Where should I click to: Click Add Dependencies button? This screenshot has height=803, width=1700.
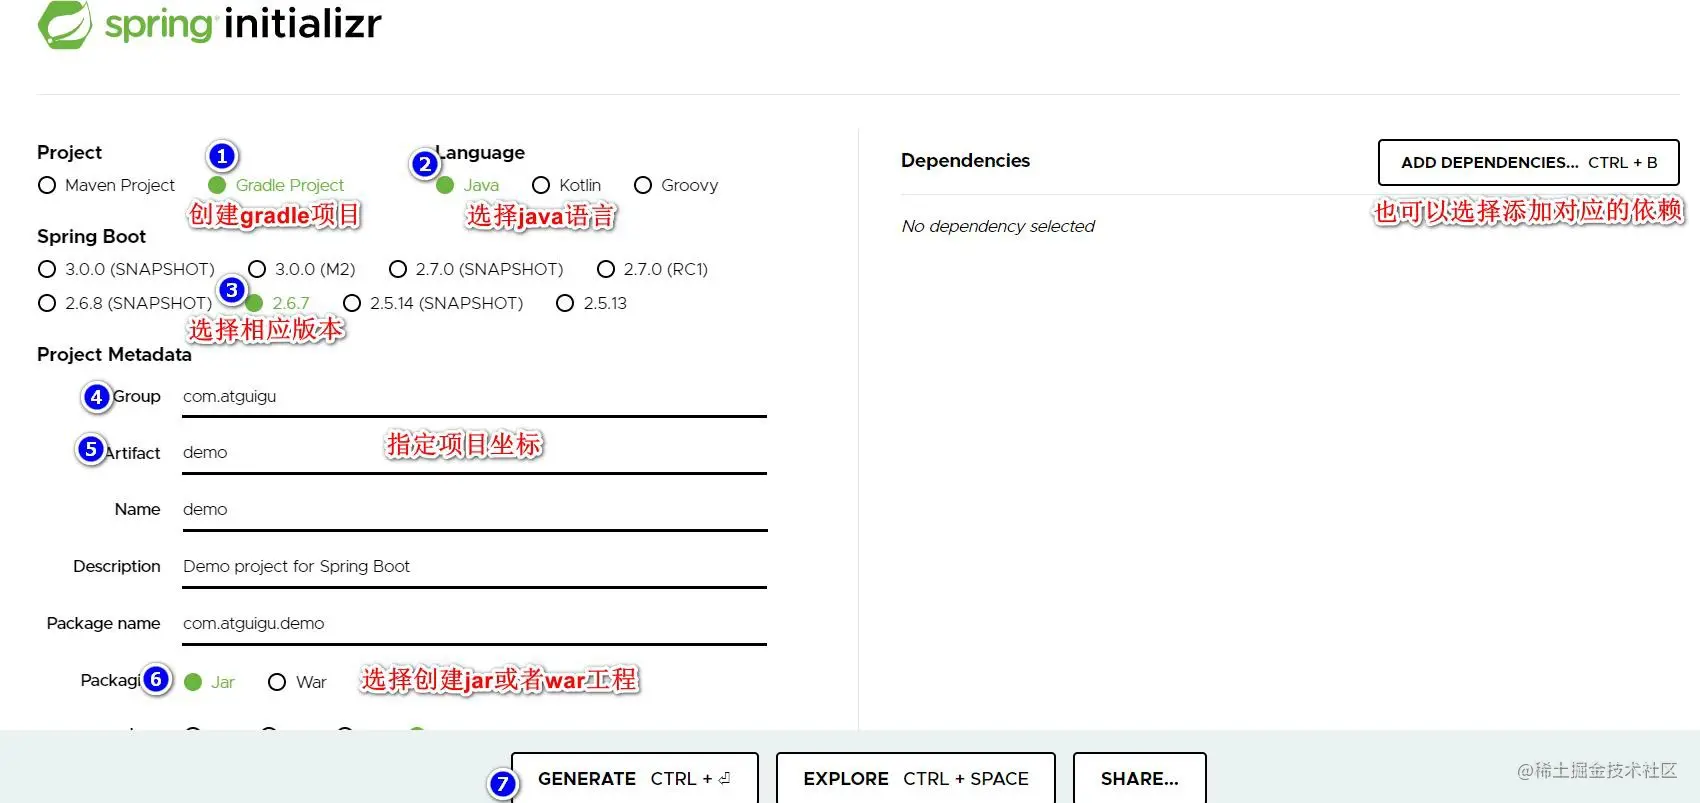(1529, 162)
